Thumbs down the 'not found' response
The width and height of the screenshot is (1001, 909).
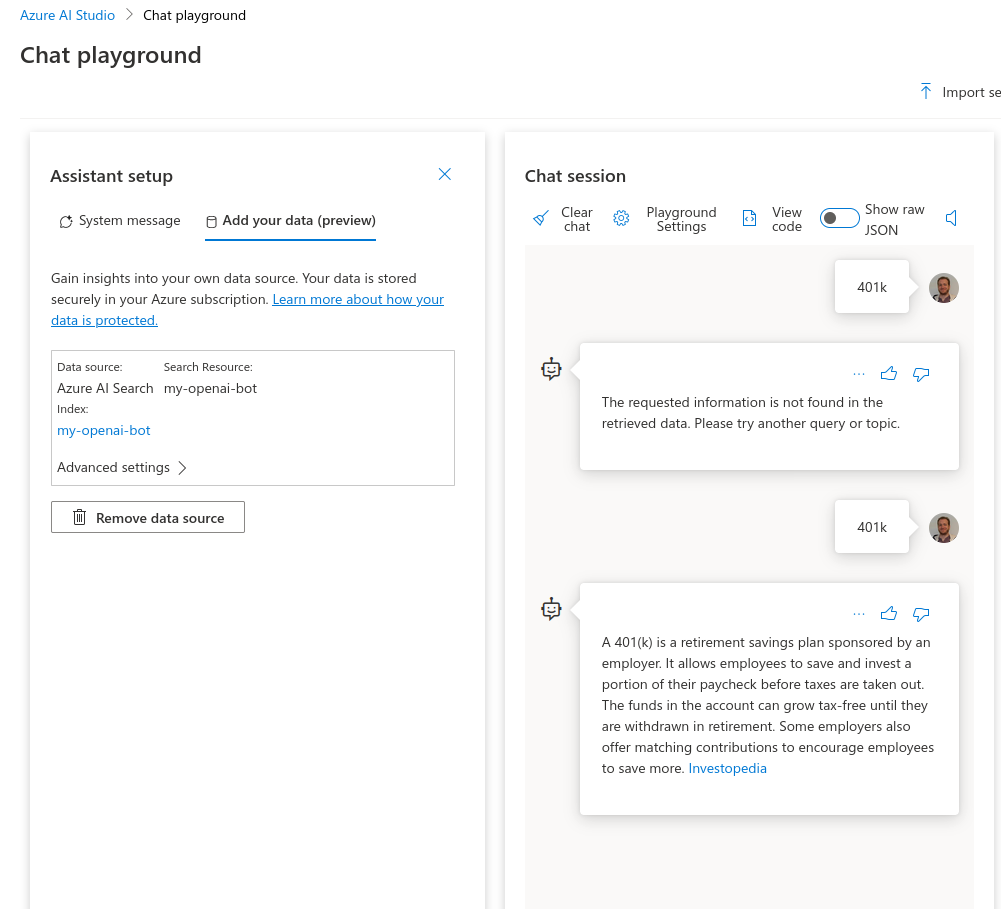(x=921, y=374)
